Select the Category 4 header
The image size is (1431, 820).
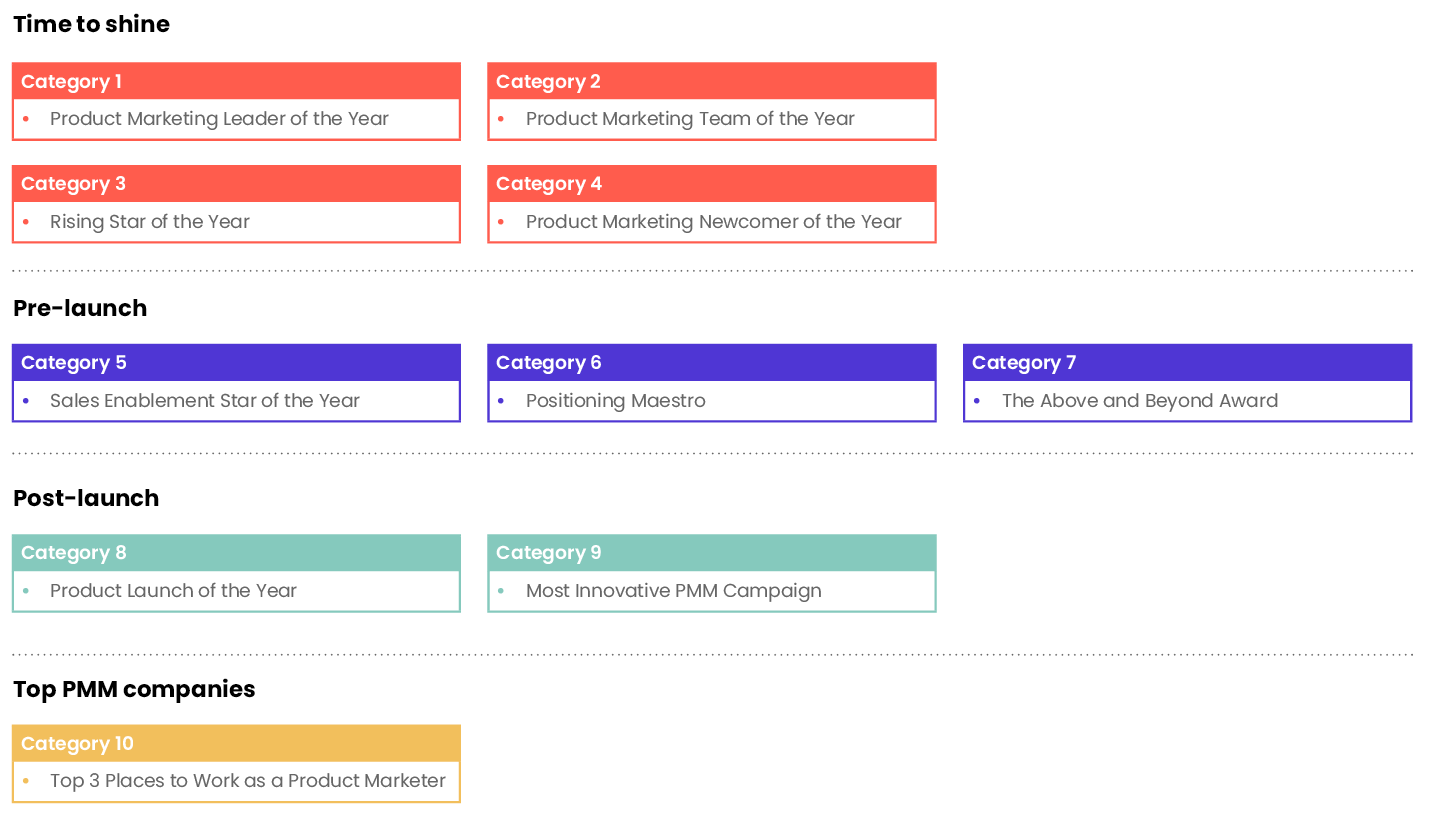point(712,184)
